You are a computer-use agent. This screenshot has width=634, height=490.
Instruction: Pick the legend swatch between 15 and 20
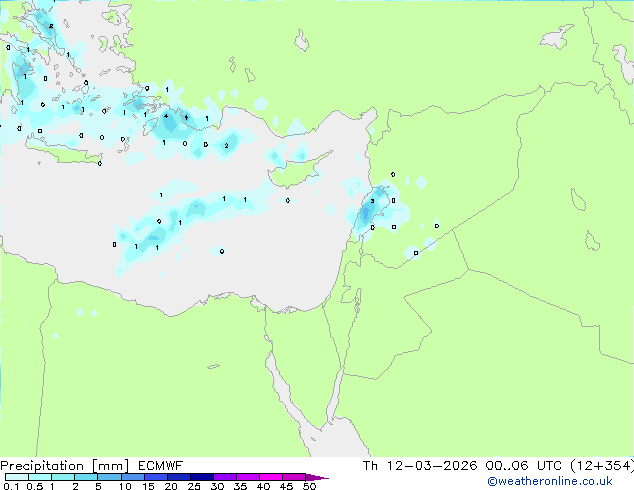point(155,477)
